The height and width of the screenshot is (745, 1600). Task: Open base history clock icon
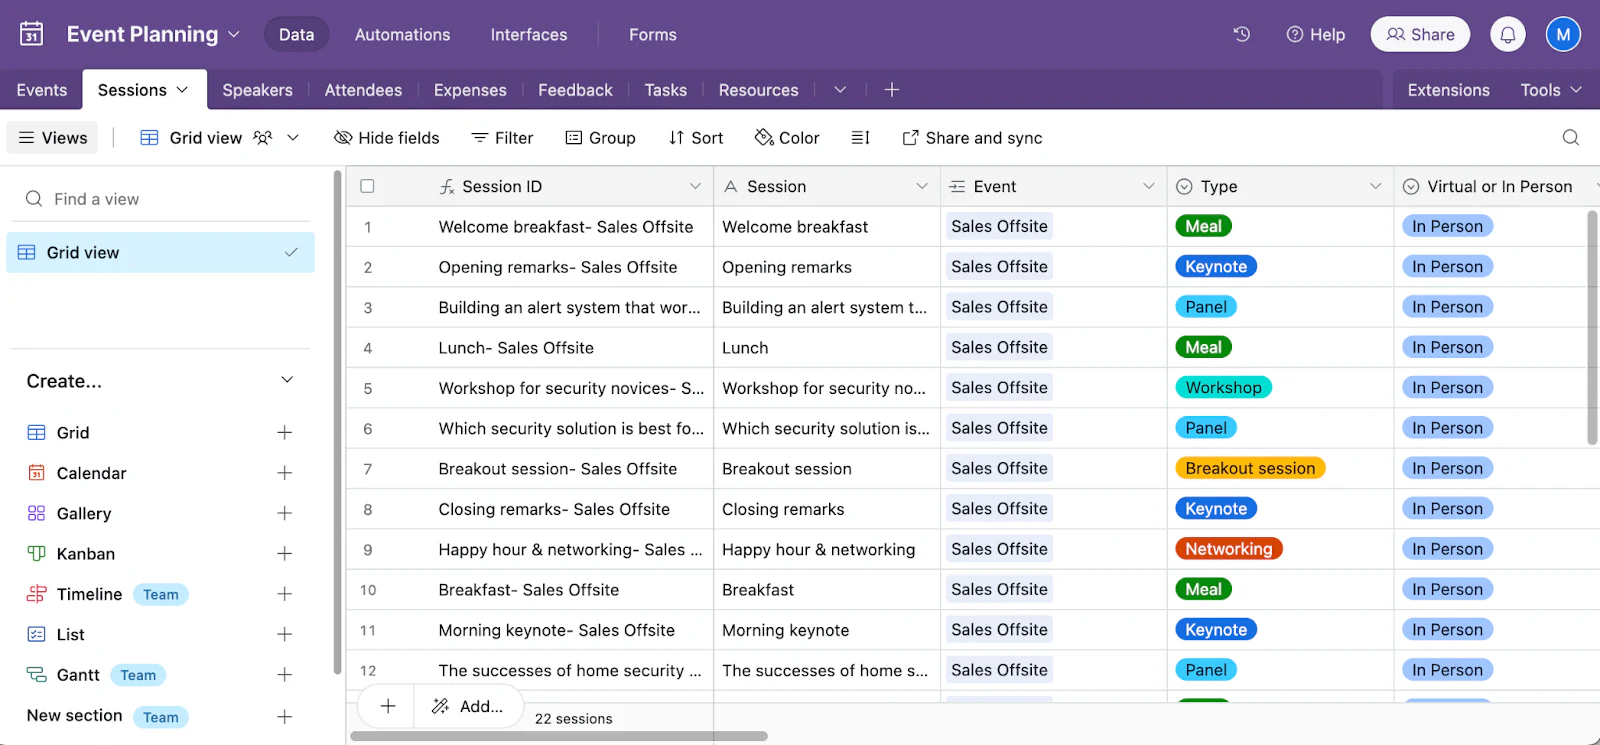pos(1242,34)
